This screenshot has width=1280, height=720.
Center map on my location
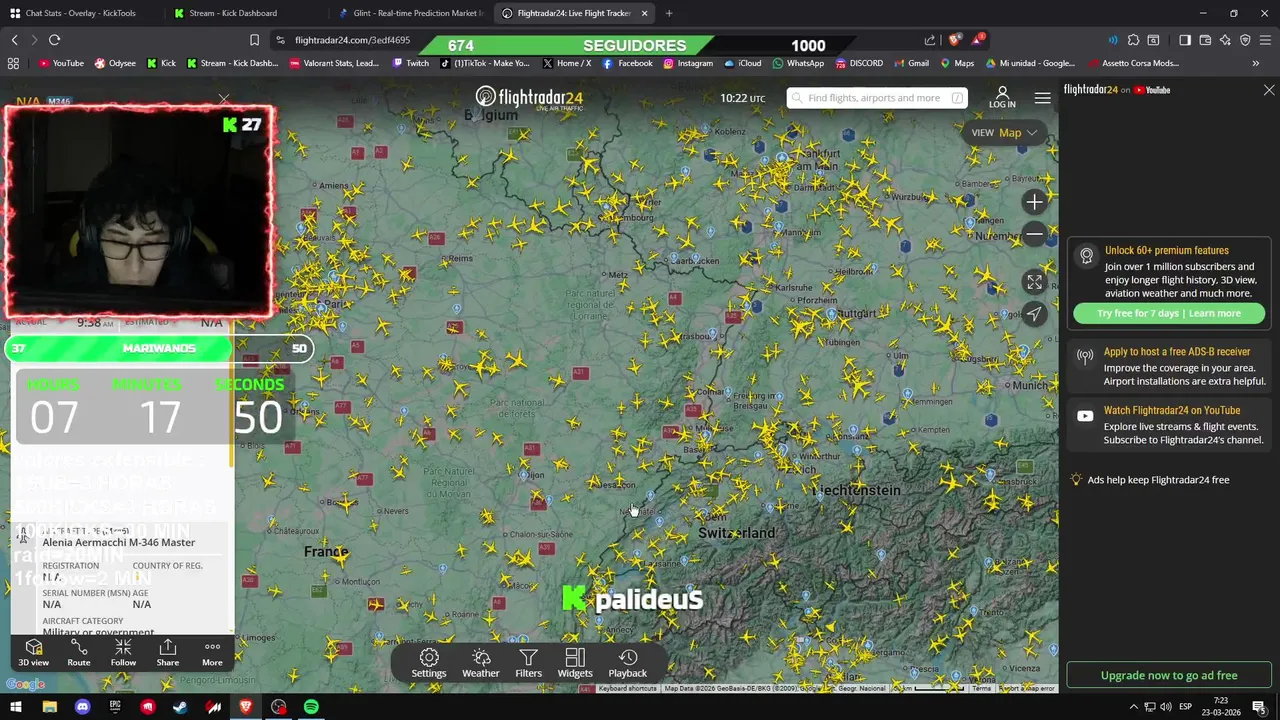point(1034,314)
